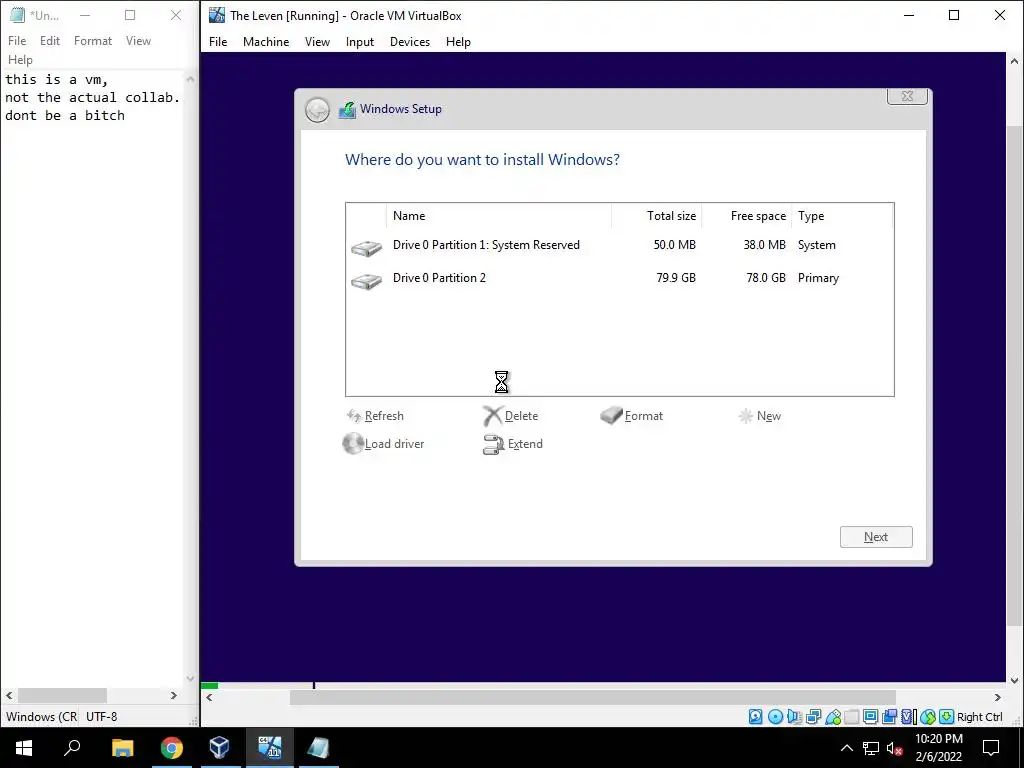
Task: Click the Delete link
Action: point(521,416)
